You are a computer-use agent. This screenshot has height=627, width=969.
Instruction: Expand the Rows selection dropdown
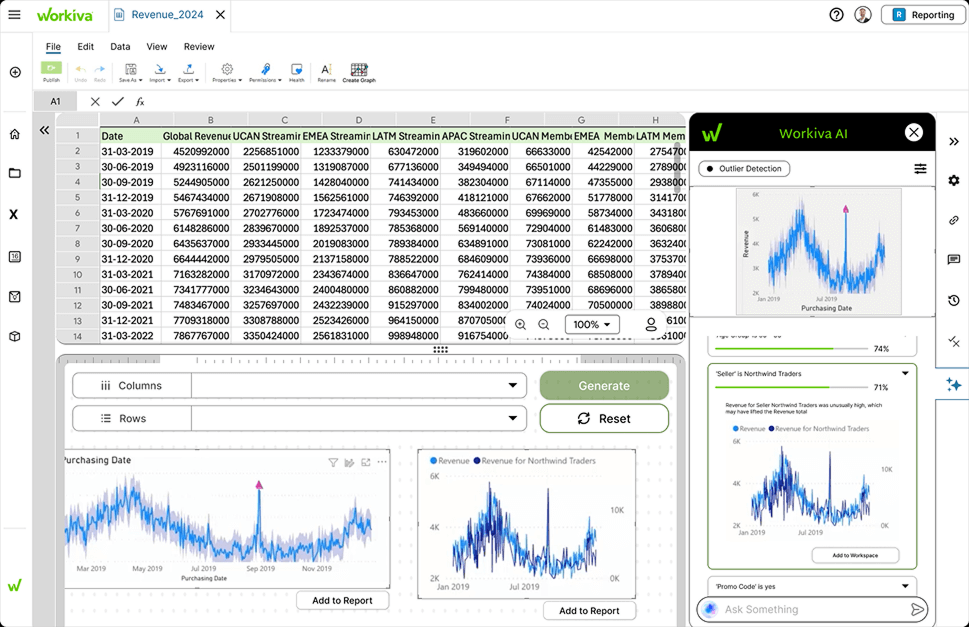point(513,418)
